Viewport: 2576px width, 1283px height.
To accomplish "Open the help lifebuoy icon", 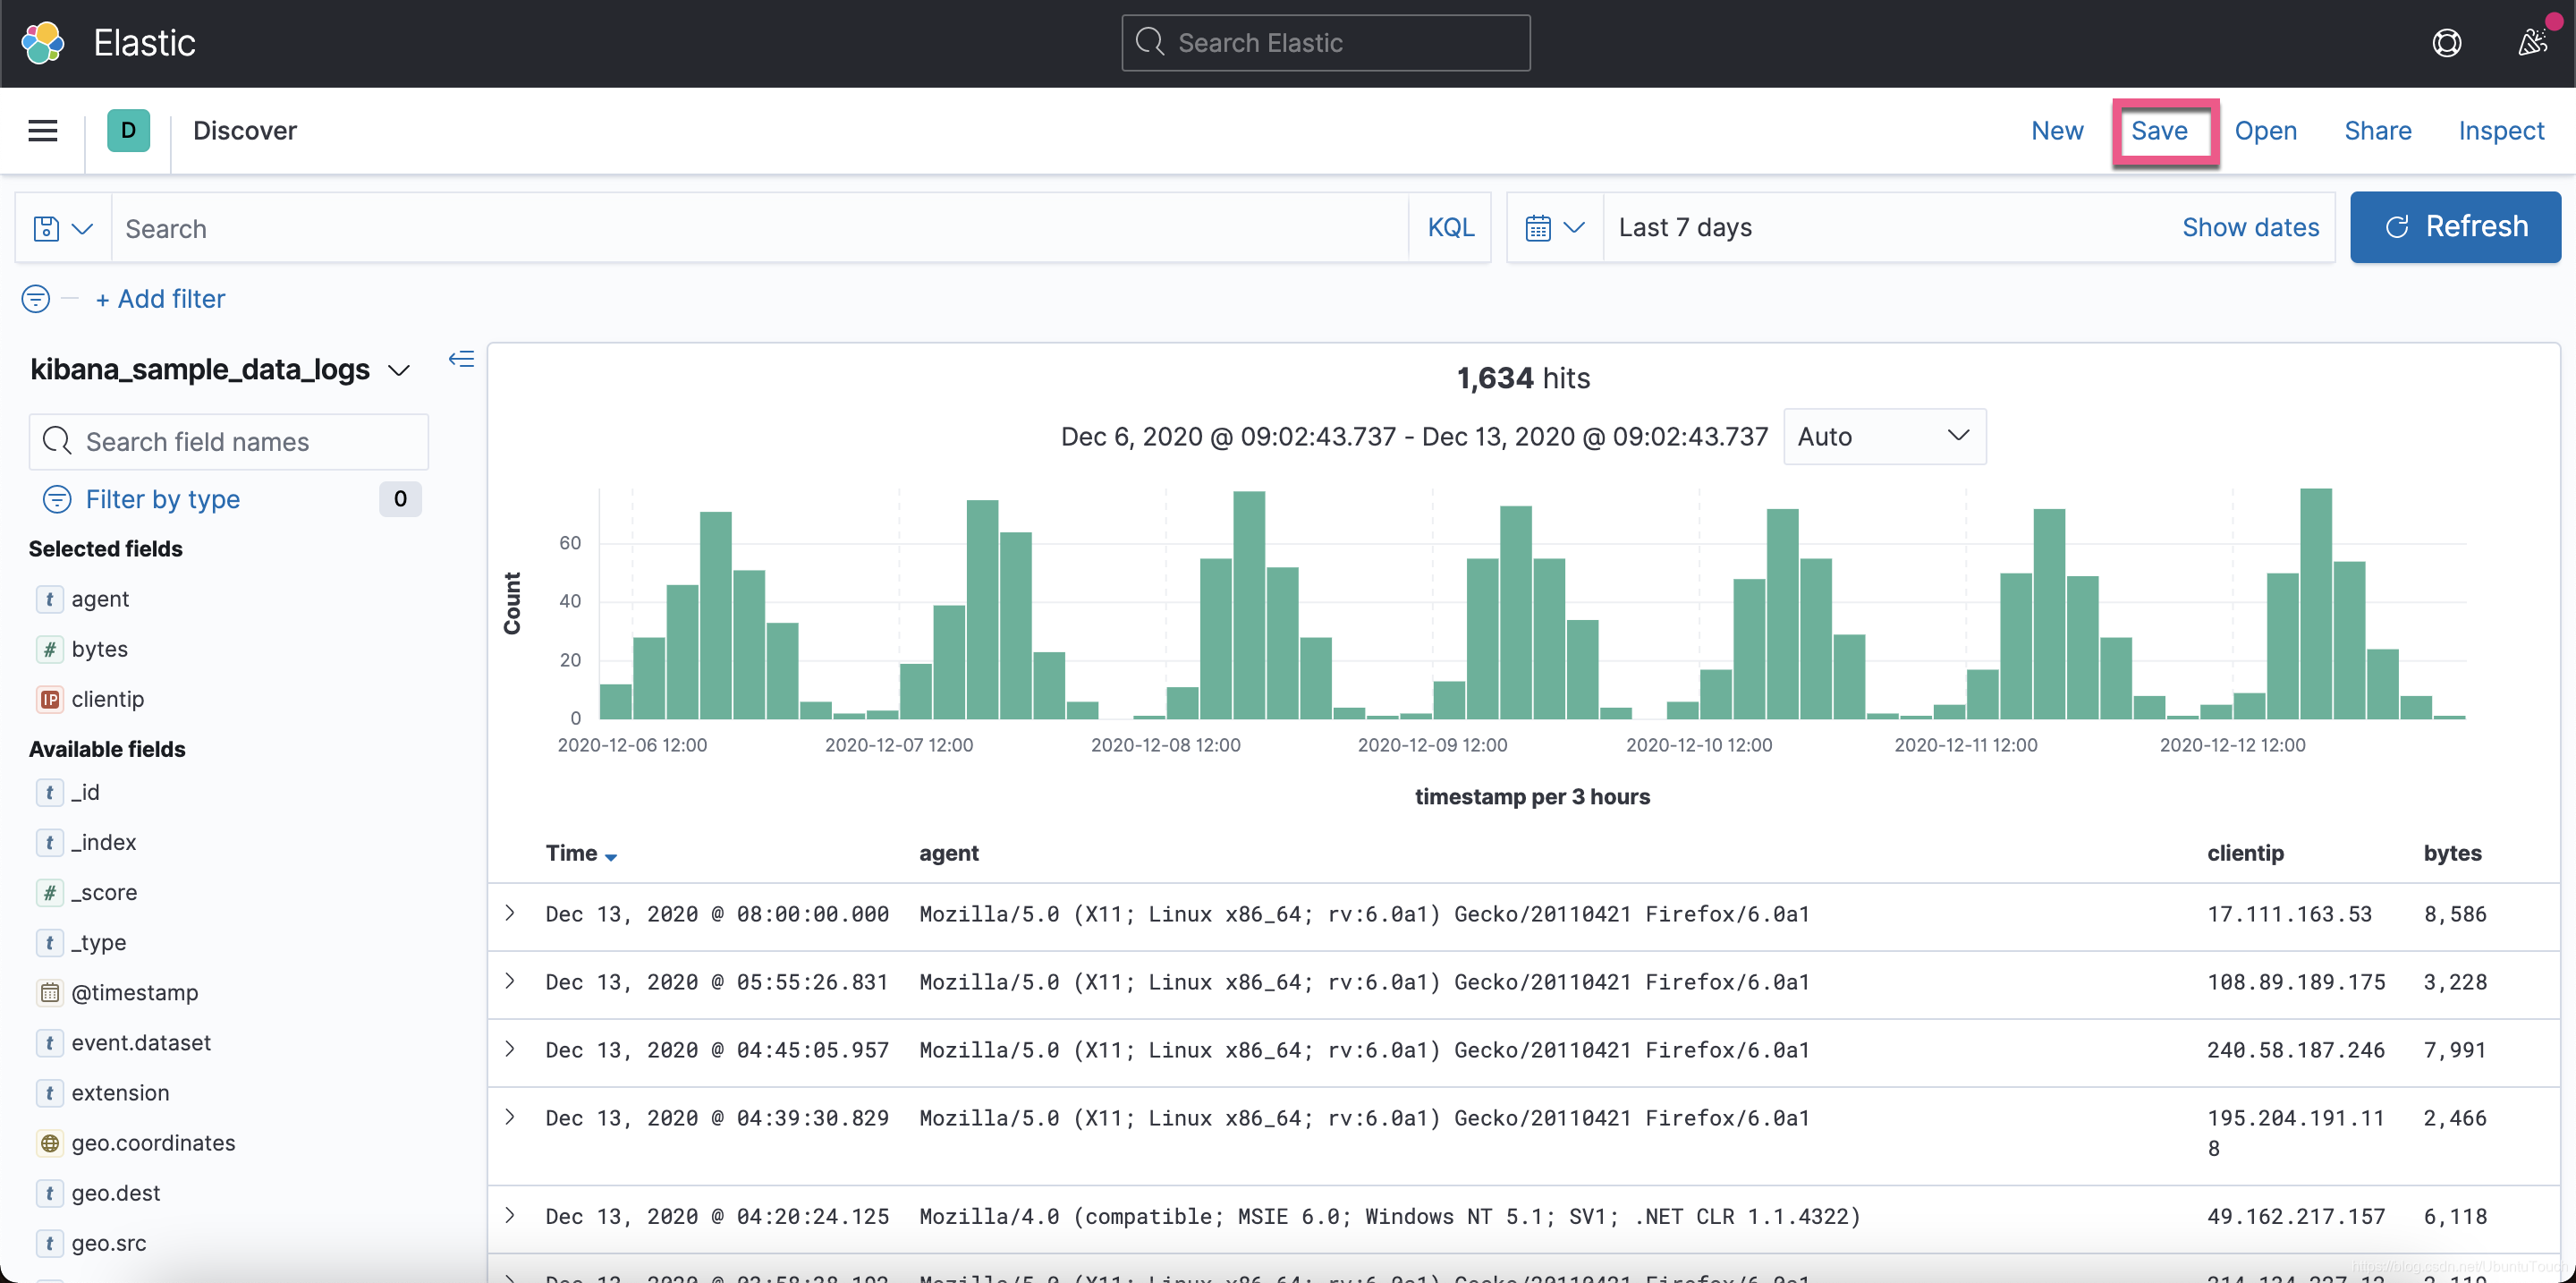I will pyautogui.click(x=2446, y=43).
